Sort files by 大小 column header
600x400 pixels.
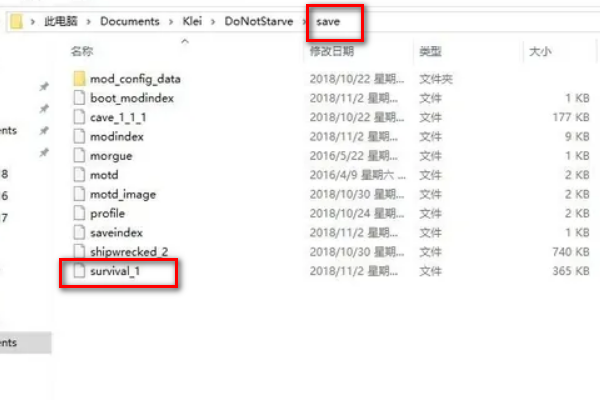click(x=540, y=51)
